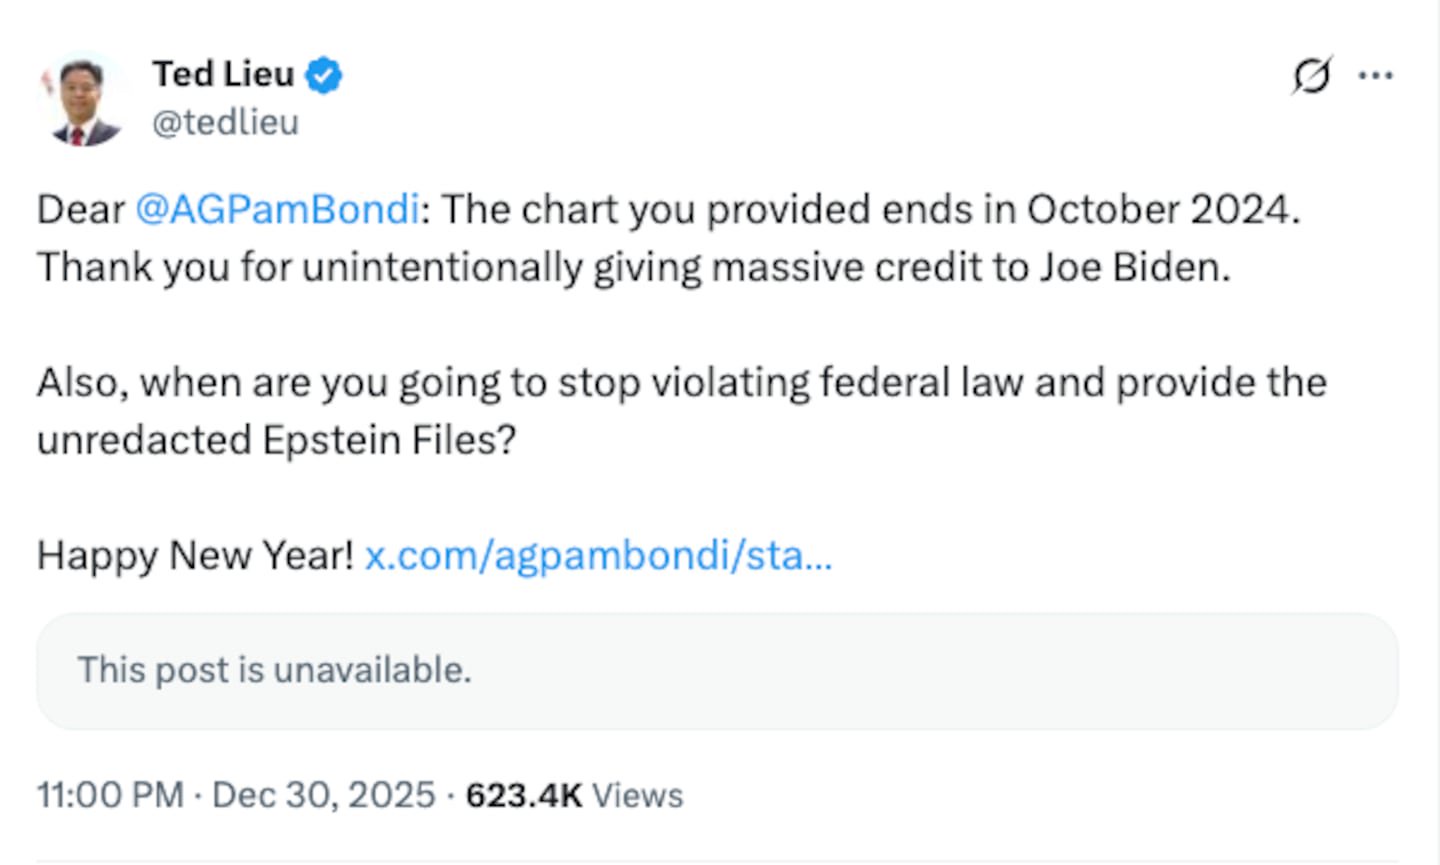Click the 623.4K view count number

[x=524, y=795]
